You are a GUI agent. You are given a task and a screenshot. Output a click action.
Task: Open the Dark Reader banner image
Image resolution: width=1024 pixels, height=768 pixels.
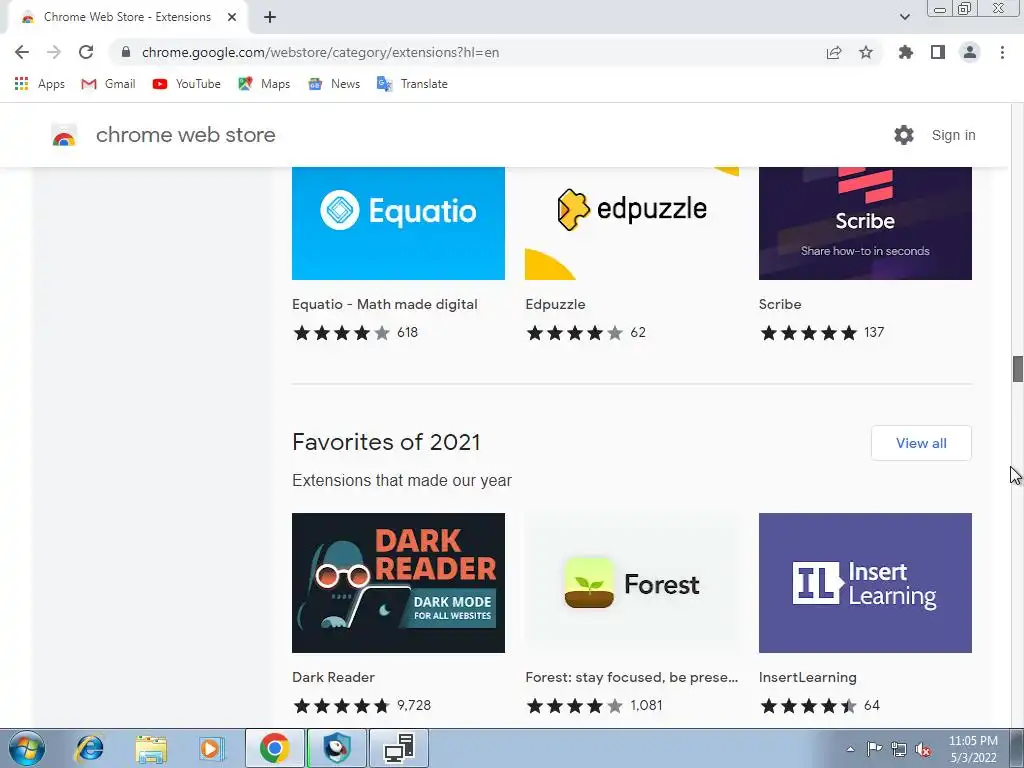398,583
